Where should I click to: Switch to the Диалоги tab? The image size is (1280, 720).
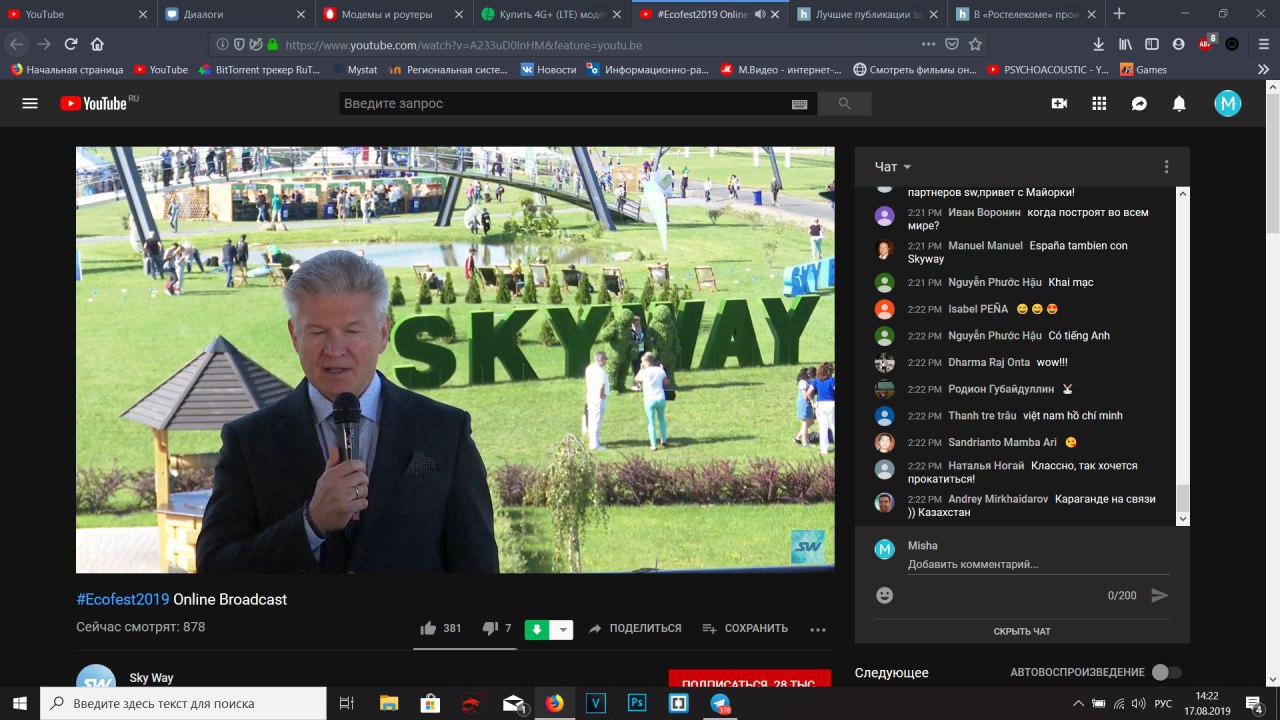pos(236,14)
